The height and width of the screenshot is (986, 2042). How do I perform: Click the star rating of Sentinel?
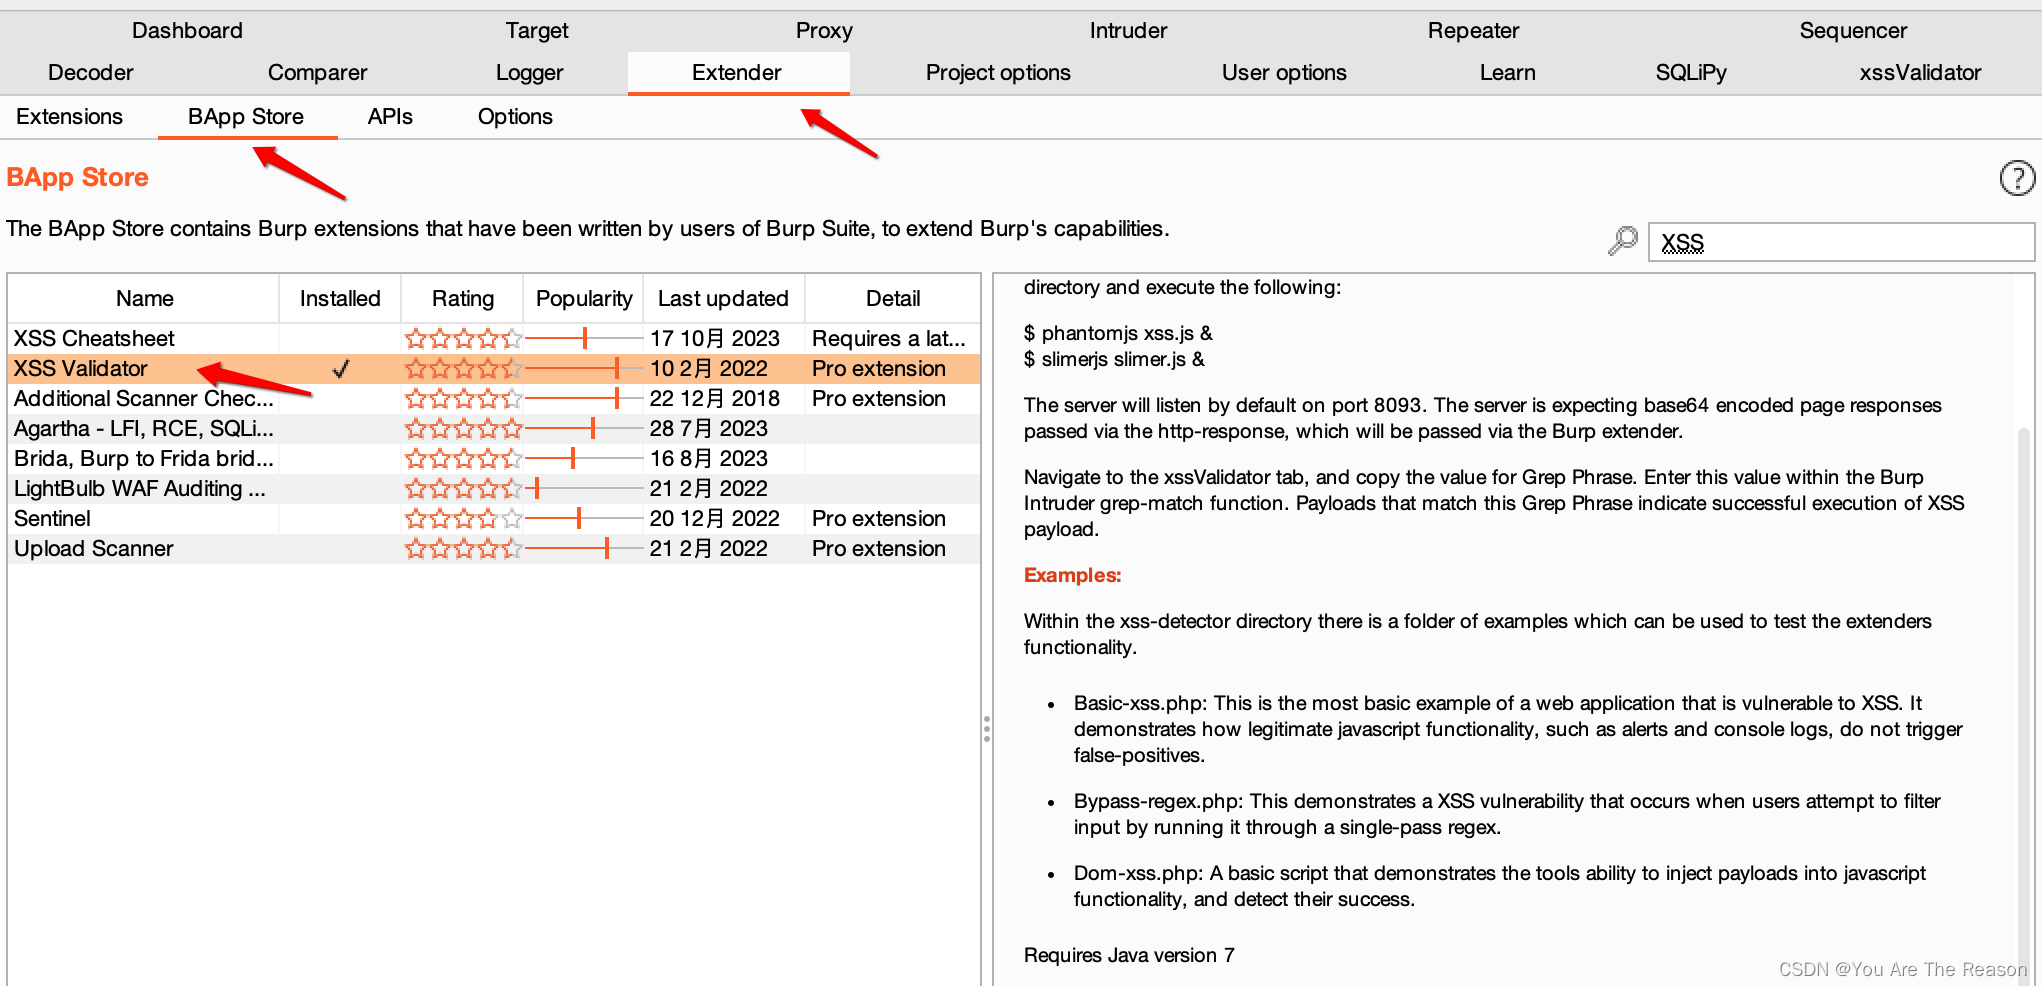[463, 518]
